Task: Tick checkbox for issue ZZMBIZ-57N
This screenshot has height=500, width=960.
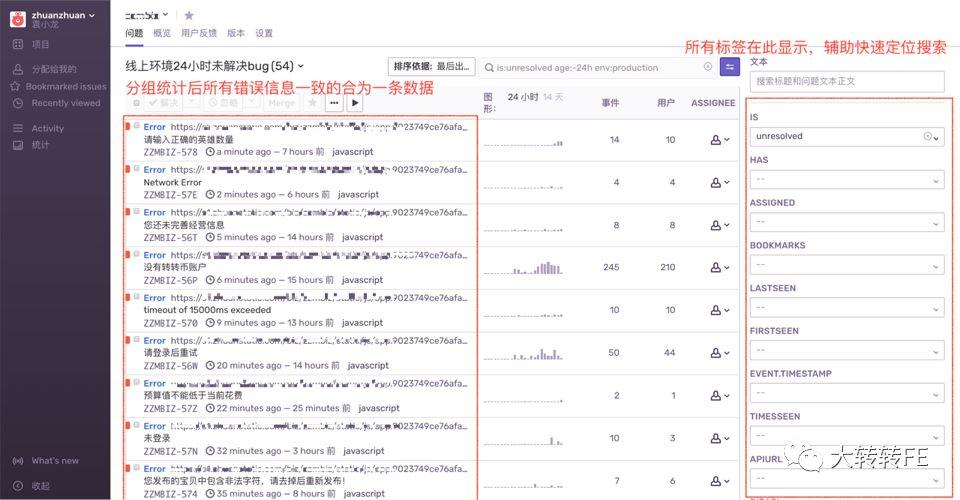Action: (137, 425)
